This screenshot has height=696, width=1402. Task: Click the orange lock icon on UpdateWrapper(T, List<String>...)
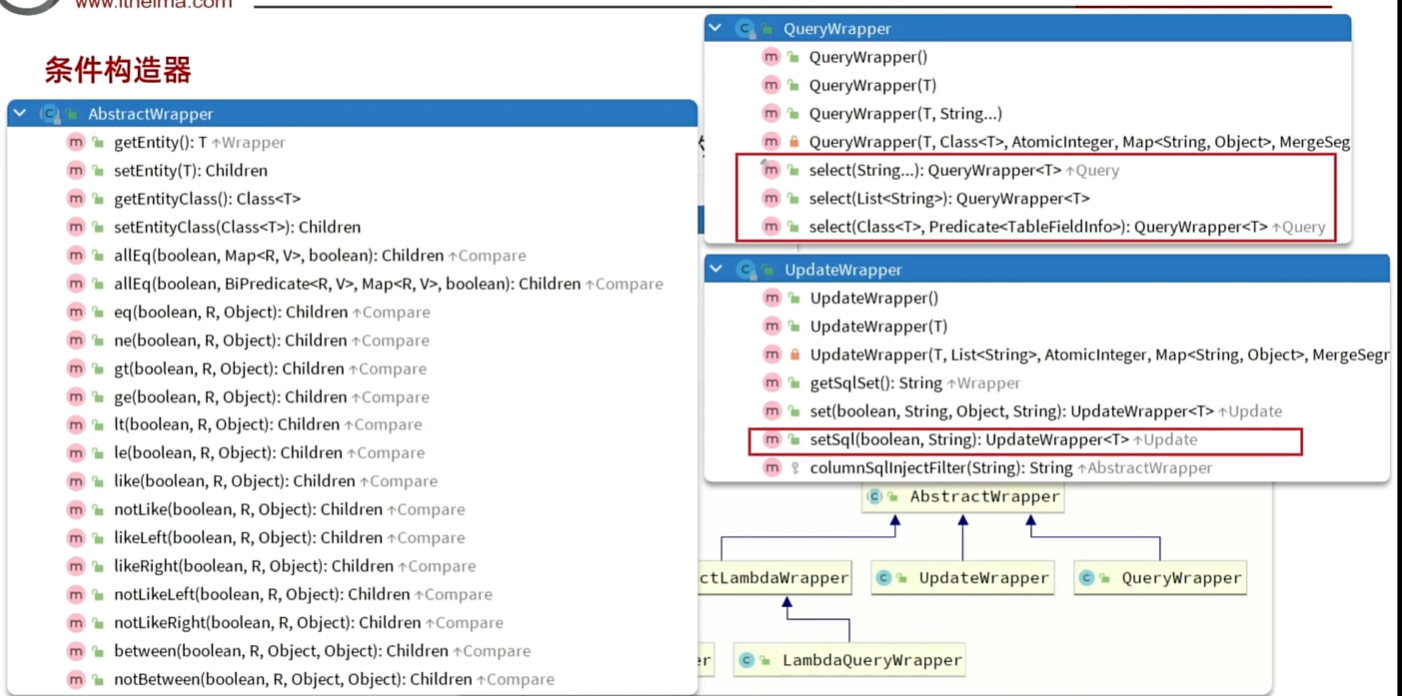(795, 354)
